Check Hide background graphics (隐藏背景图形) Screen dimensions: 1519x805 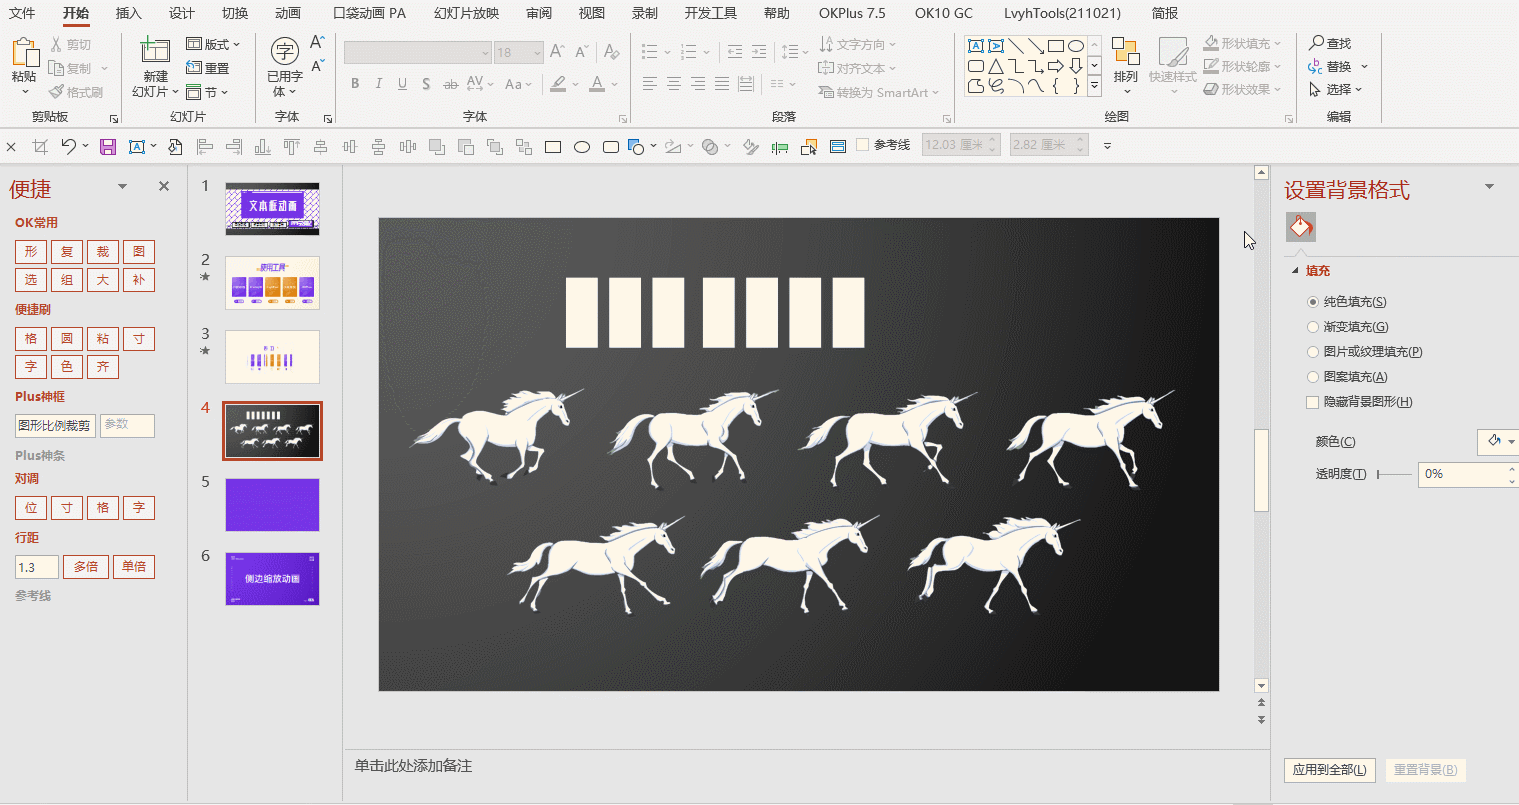click(x=1312, y=402)
